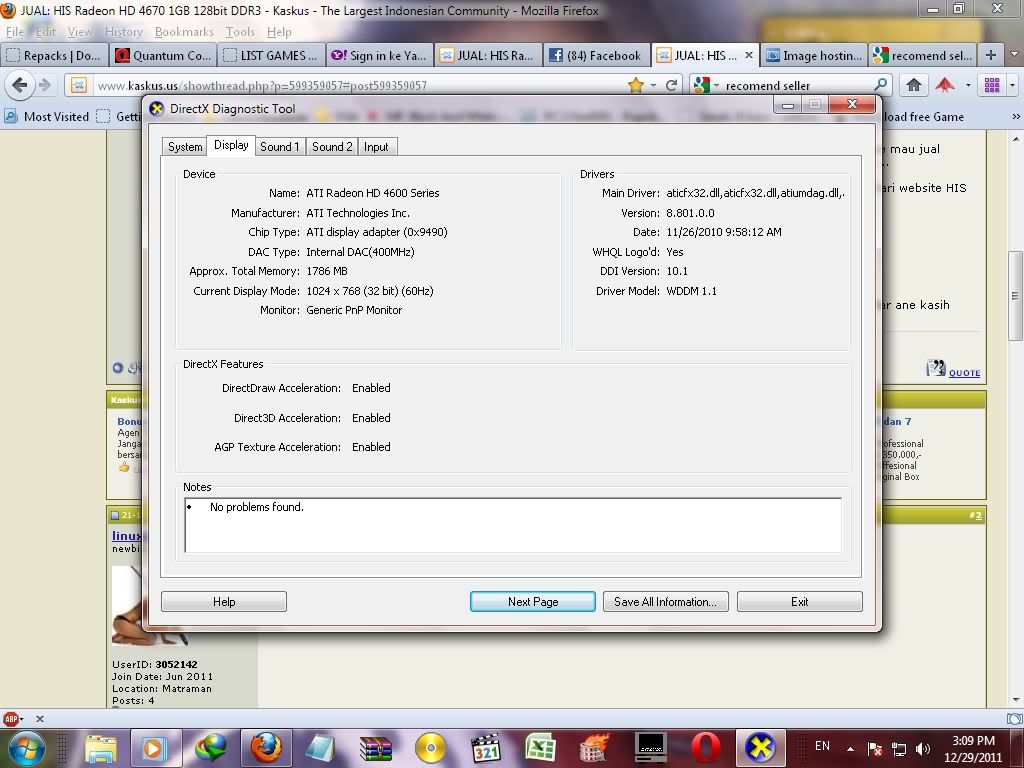Show hidden system tray icons

point(850,748)
